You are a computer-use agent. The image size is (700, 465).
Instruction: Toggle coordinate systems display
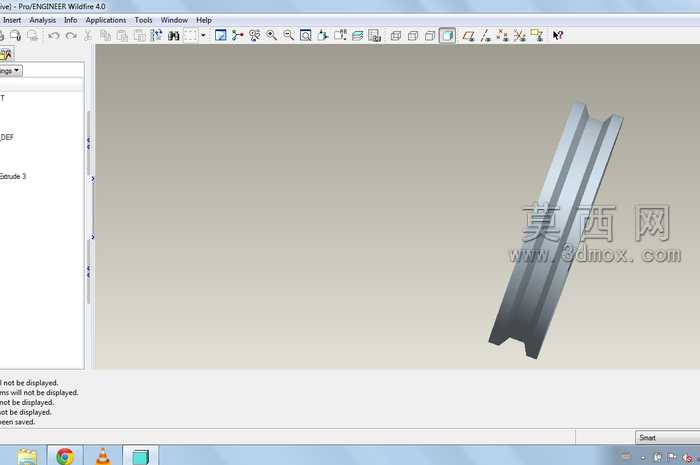point(519,36)
